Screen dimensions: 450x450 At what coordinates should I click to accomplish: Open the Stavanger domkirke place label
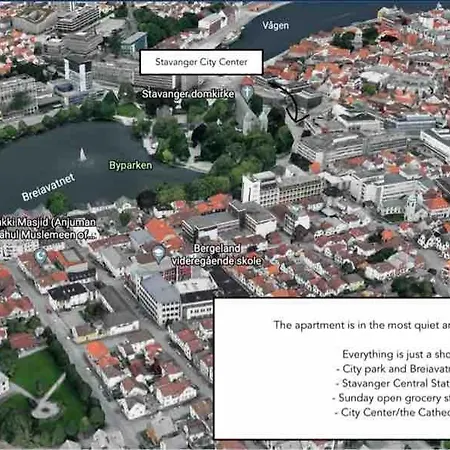pyautogui.click(x=188, y=94)
